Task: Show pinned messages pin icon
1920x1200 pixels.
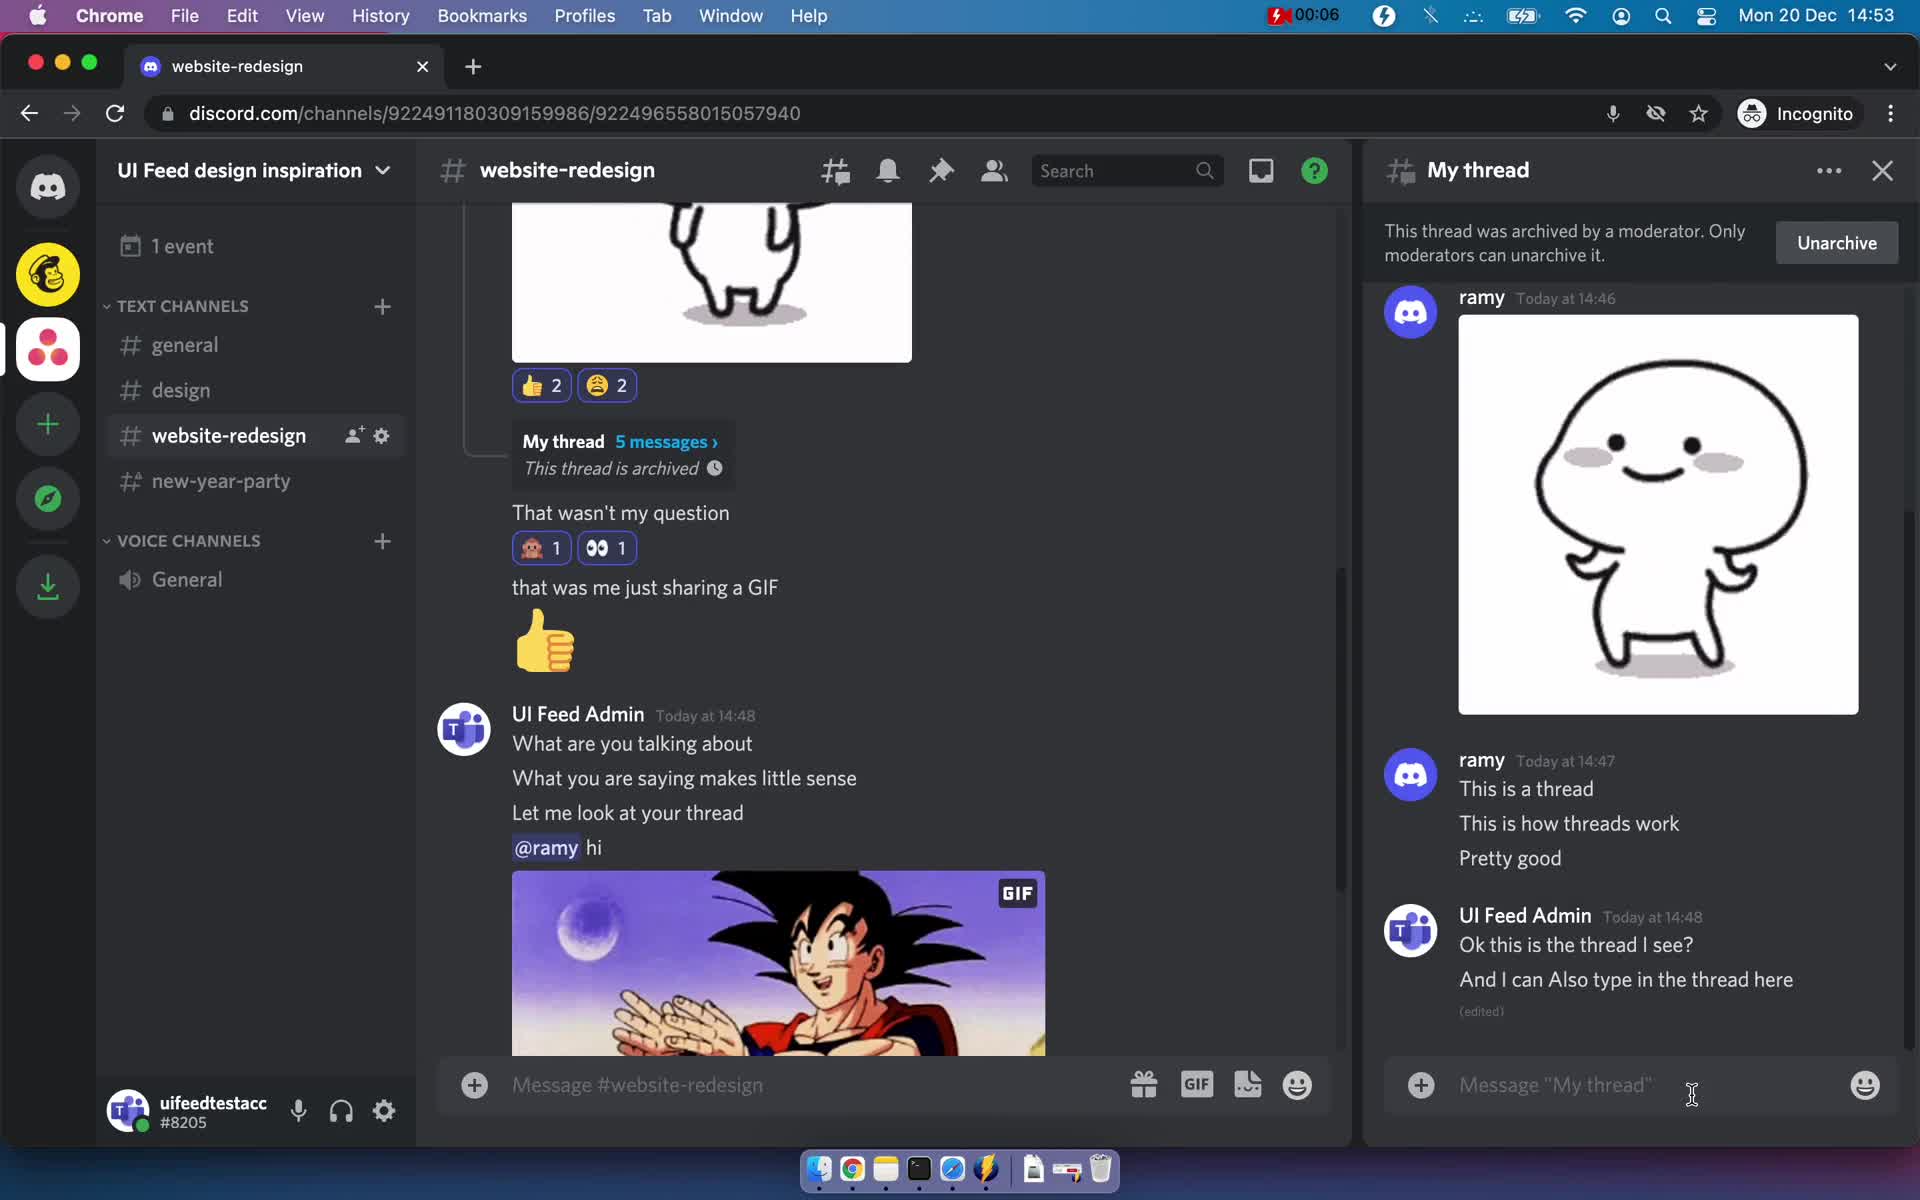Action: (941, 171)
